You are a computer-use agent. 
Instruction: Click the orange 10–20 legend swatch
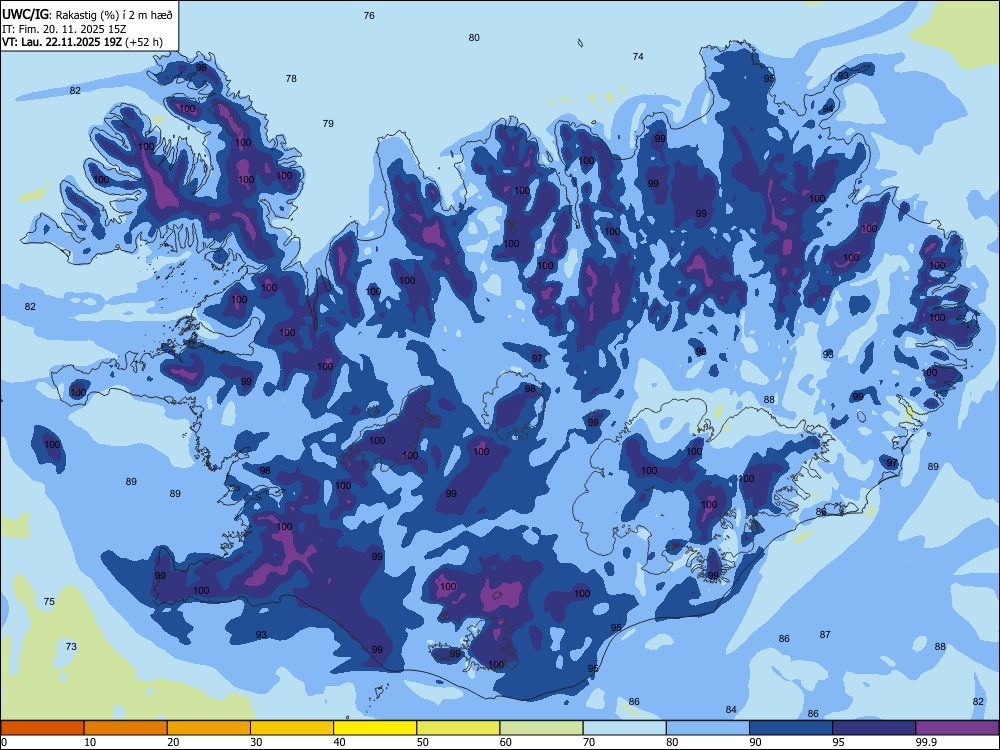tap(126, 728)
